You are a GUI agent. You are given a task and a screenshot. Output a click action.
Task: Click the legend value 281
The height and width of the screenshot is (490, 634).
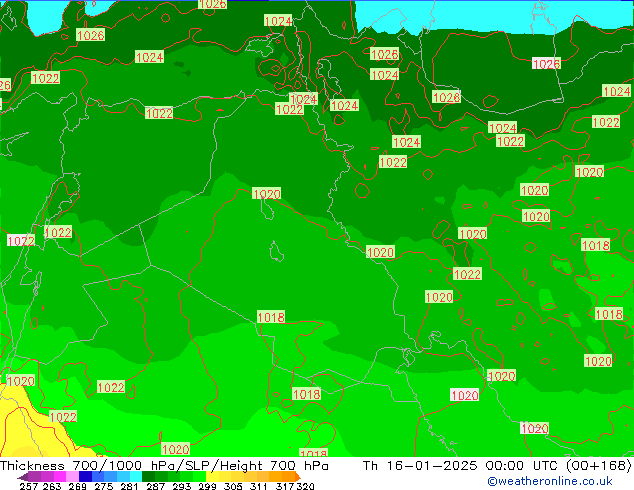pos(129,486)
